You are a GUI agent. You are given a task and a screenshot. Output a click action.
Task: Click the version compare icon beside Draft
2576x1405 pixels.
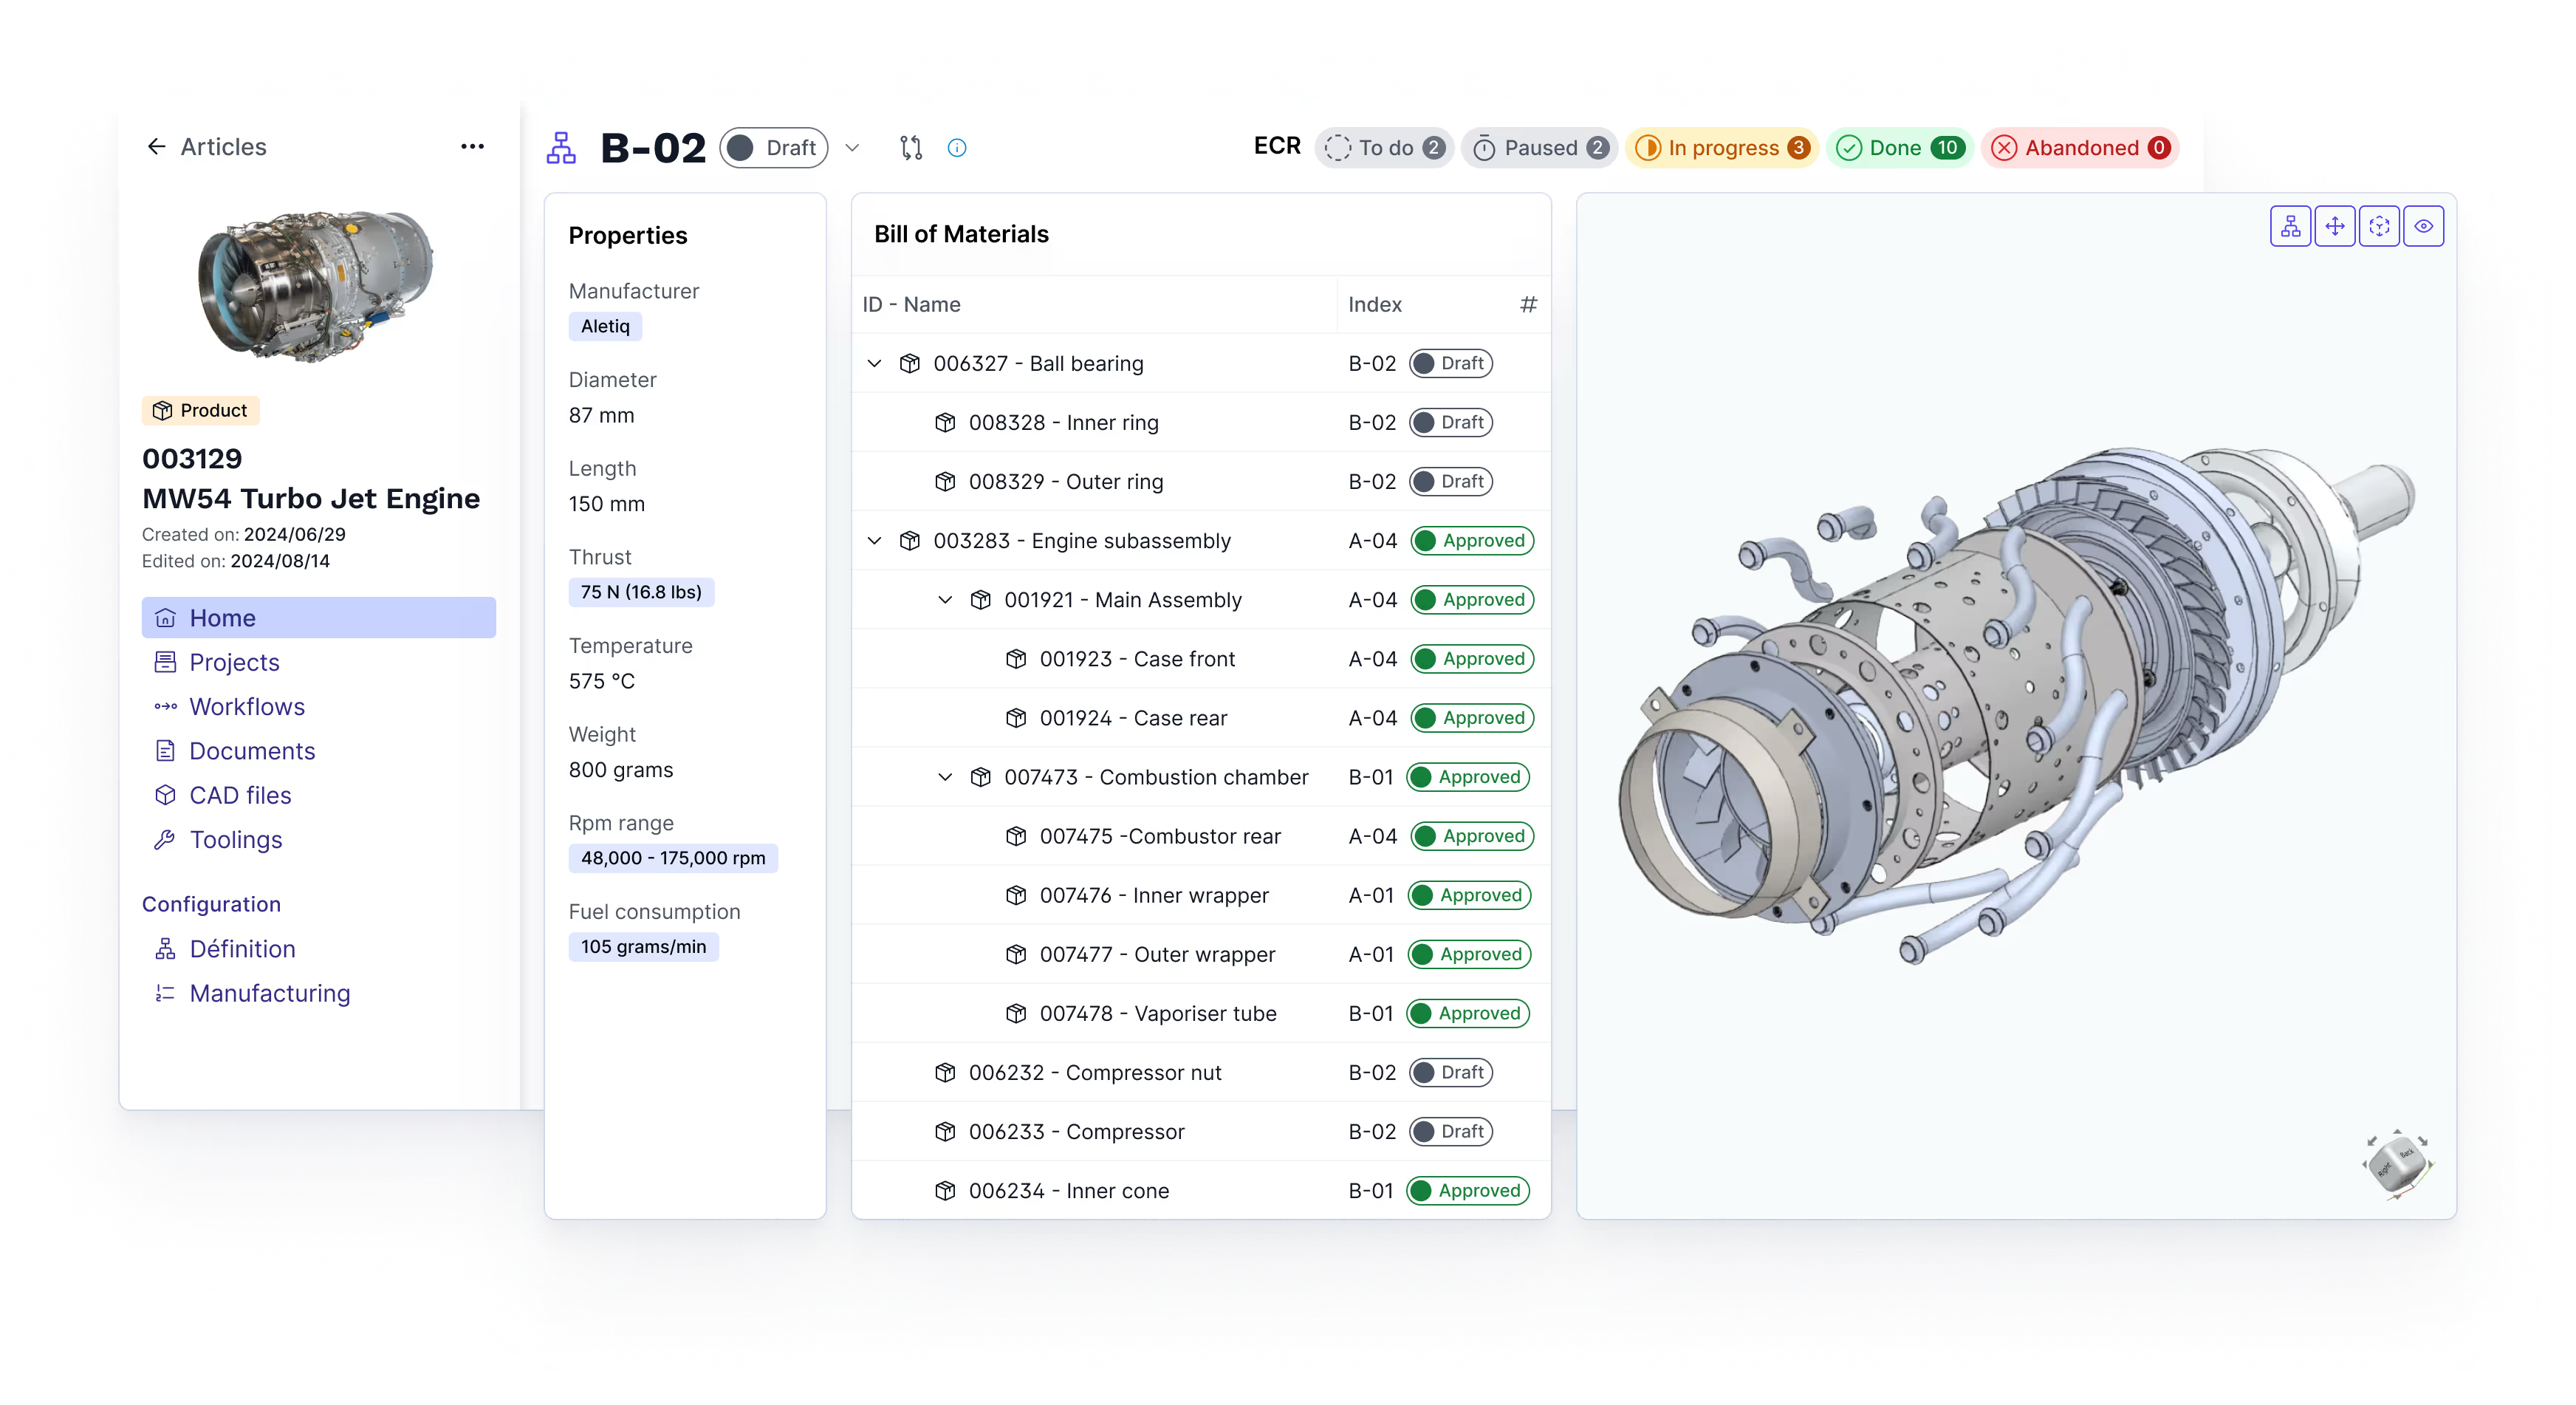point(910,148)
